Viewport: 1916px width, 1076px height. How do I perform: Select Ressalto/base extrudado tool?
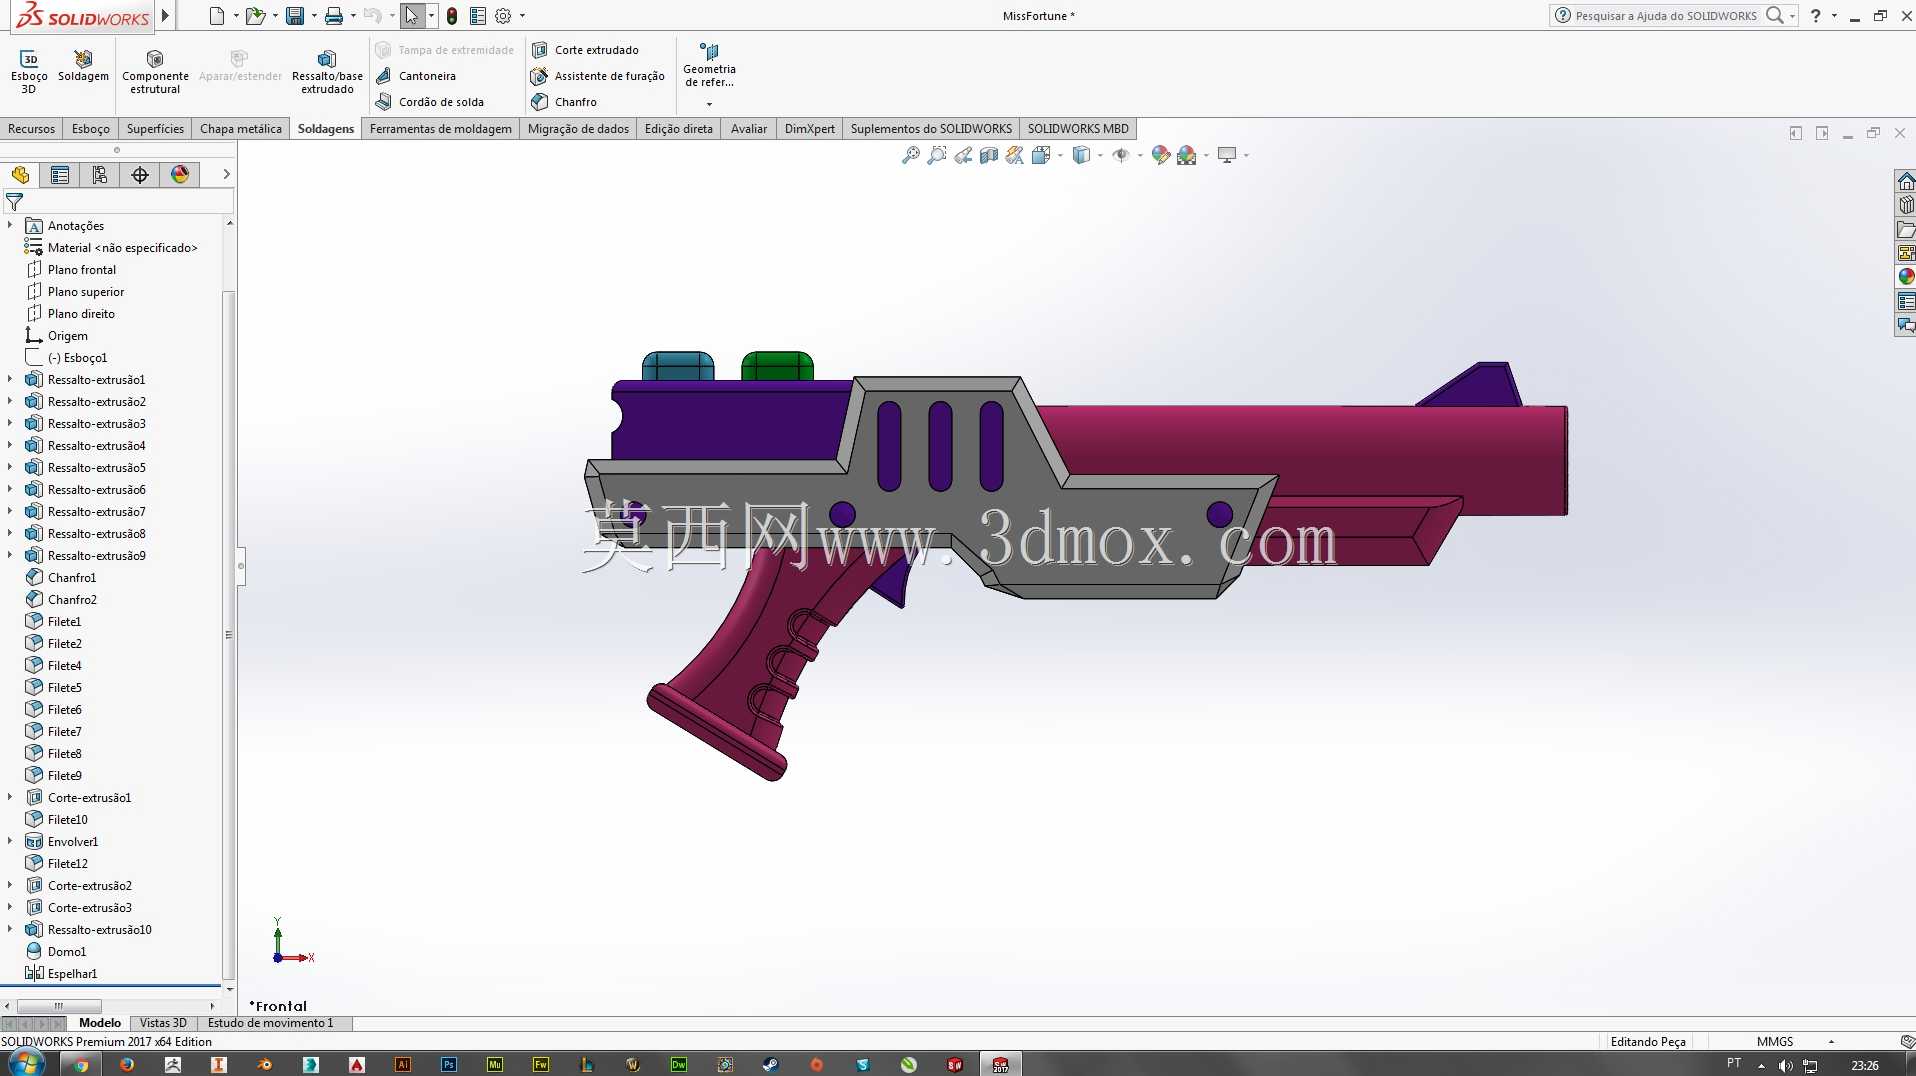pyautogui.click(x=327, y=72)
